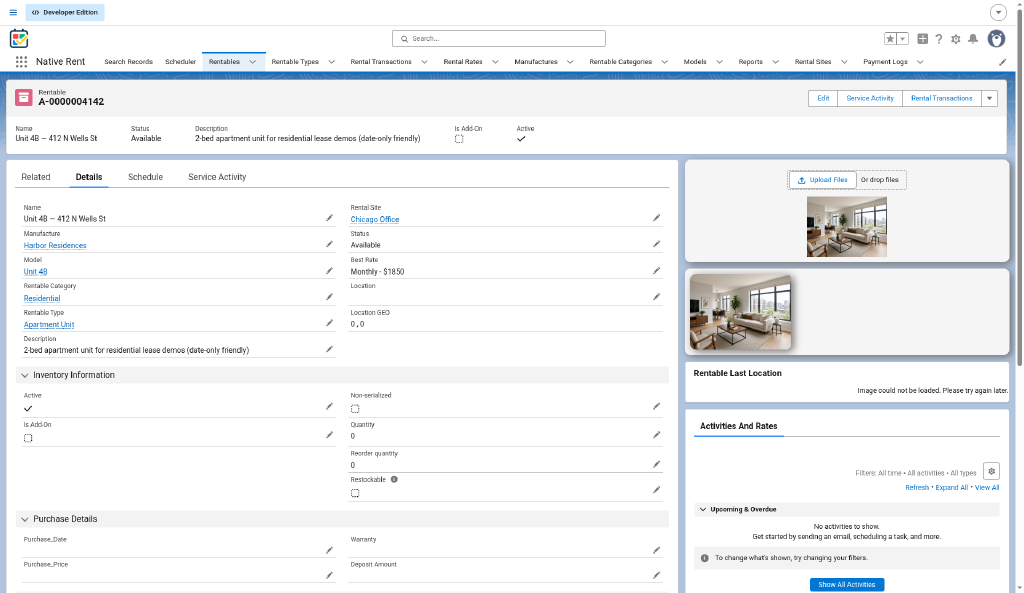
Task: Click the Service Activity button in header
Action: [x=869, y=99]
